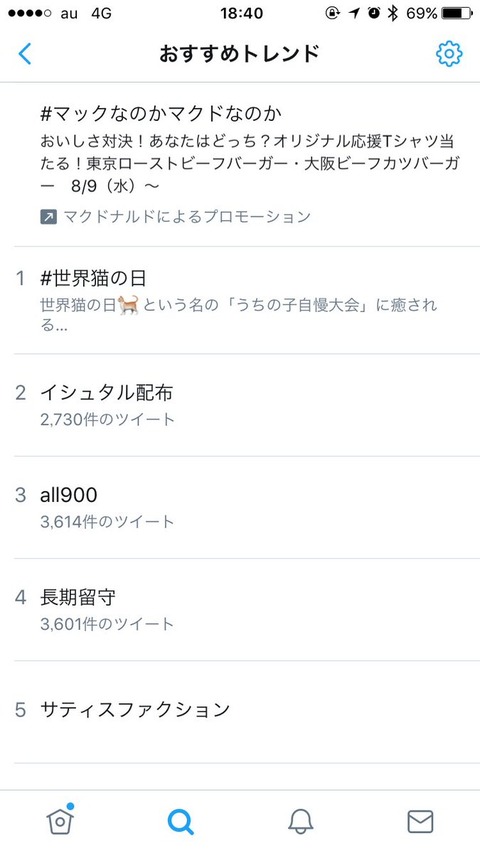
Task: Select the イシュタル配布 trend
Action: [x=240, y=405]
